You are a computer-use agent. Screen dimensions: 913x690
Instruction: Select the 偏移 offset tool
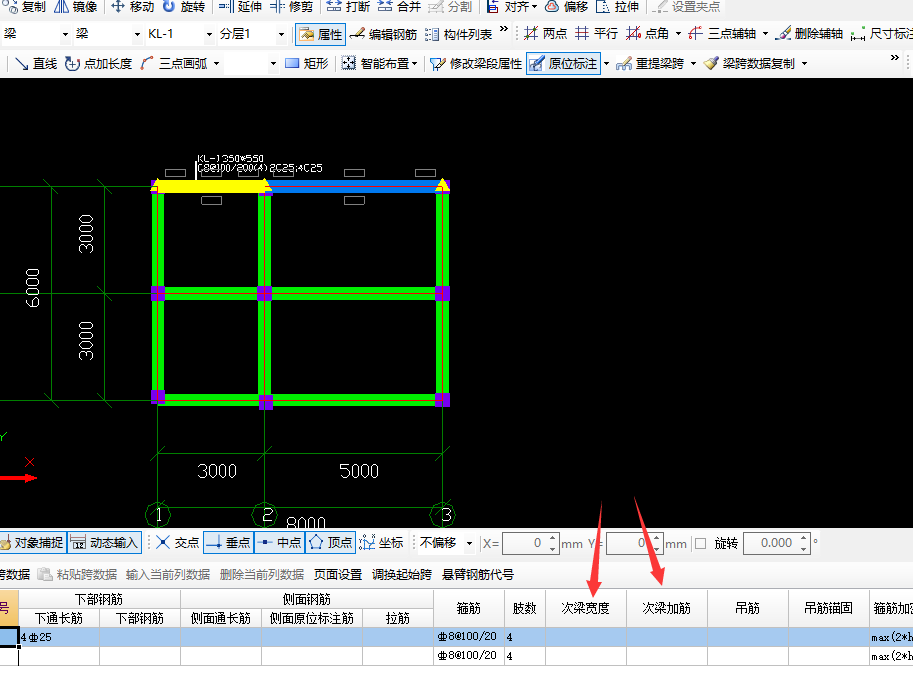pos(567,7)
